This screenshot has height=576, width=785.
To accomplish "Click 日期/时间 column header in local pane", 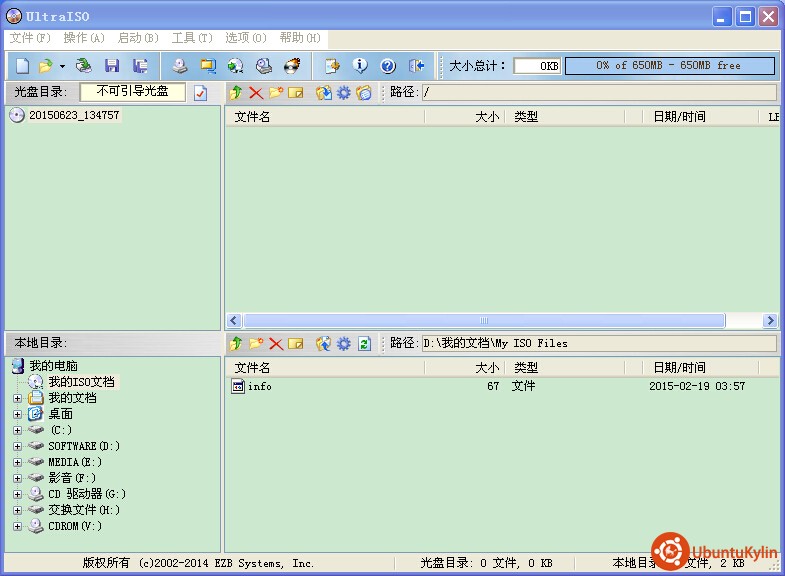I will [700, 368].
